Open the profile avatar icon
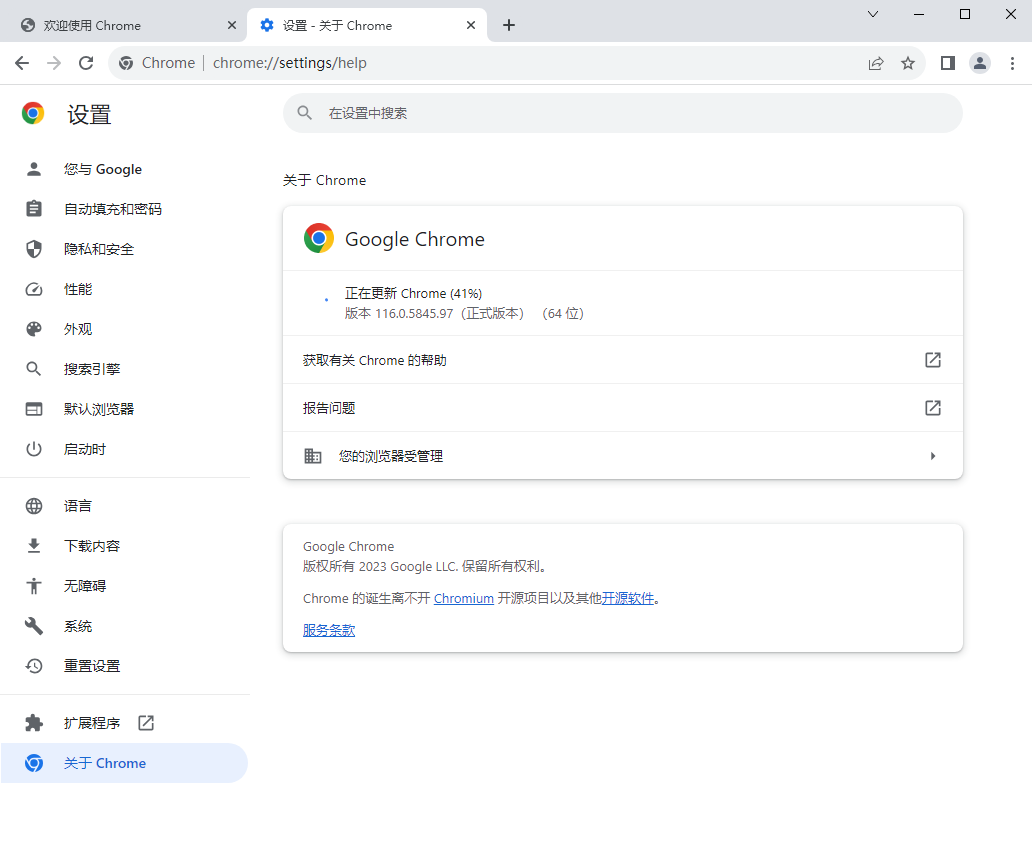This screenshot has width=1032, height=855. pyautogui.click(x=980, y=63)
